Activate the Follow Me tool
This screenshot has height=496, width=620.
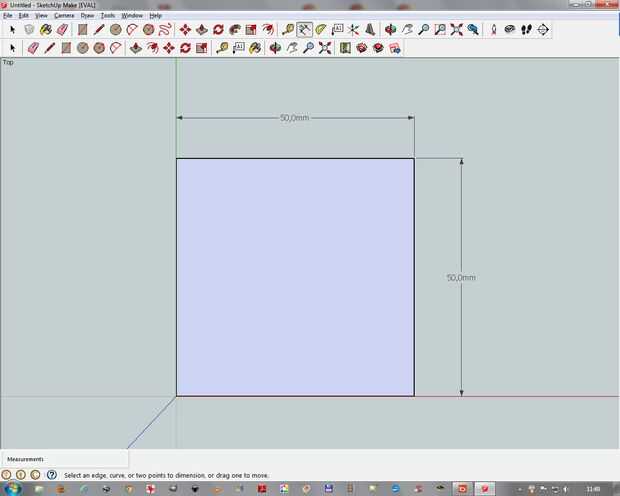(x=235, y=30)
